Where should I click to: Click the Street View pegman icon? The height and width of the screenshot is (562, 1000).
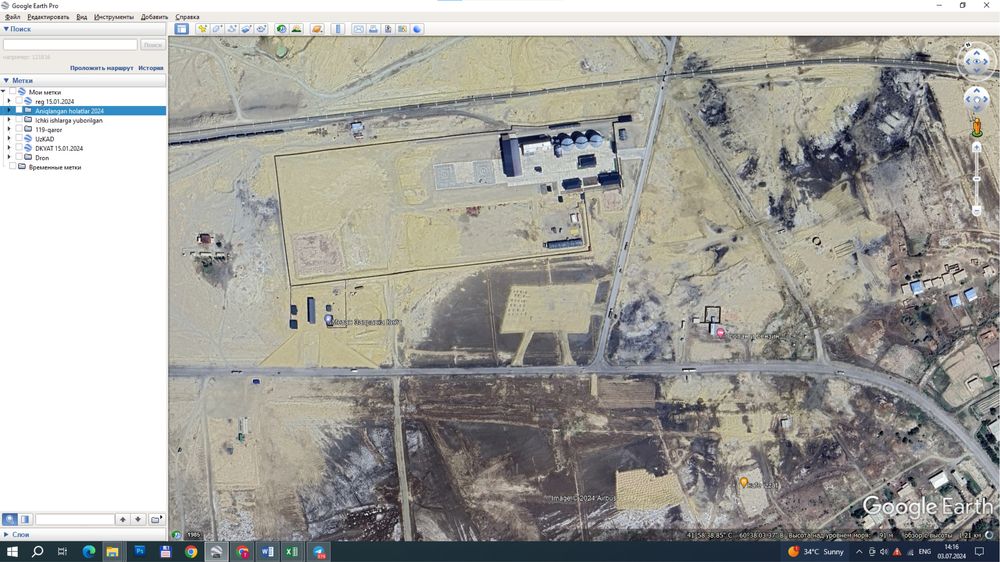click(x=976, y=126)
